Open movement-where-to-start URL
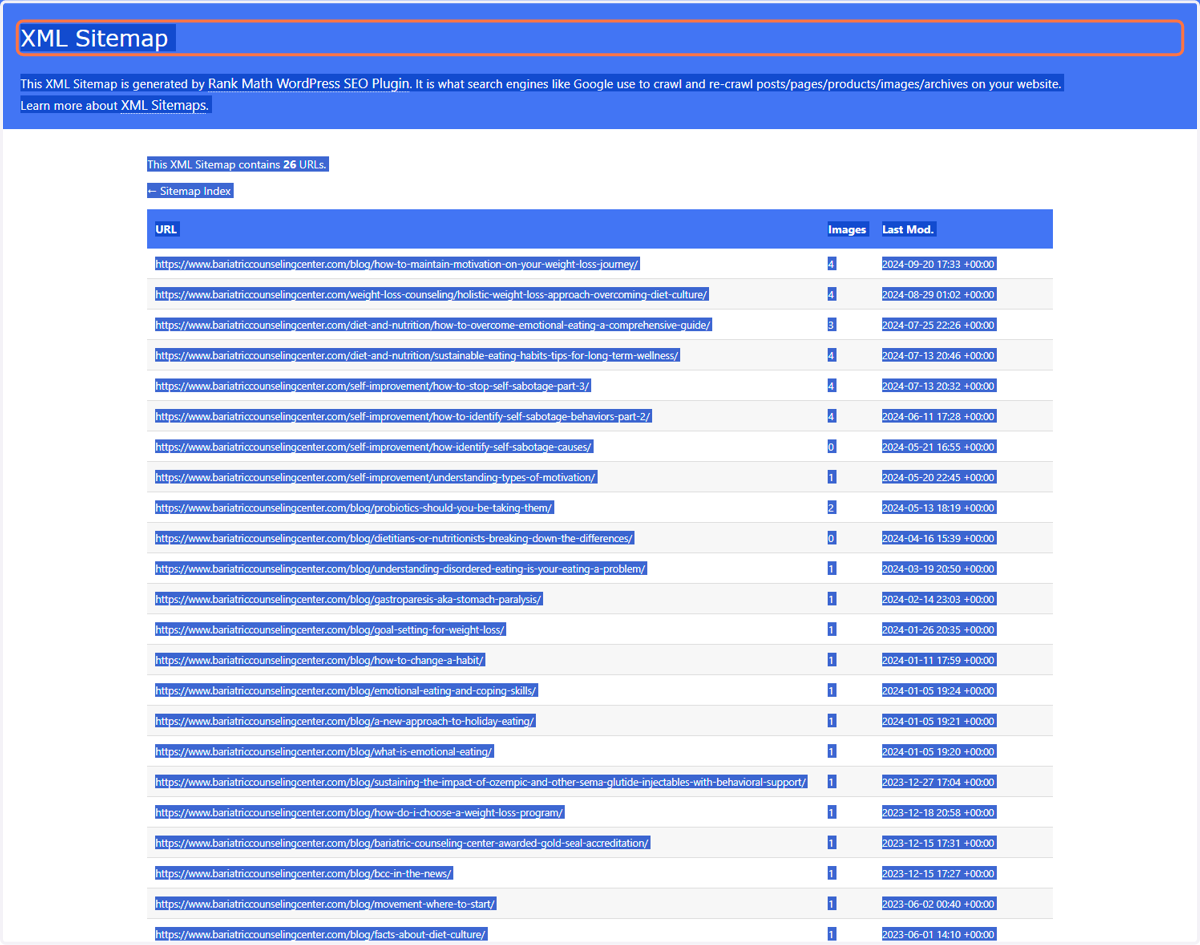The height and width of the screenshot is (945, 1200). [x=325, y=904]
